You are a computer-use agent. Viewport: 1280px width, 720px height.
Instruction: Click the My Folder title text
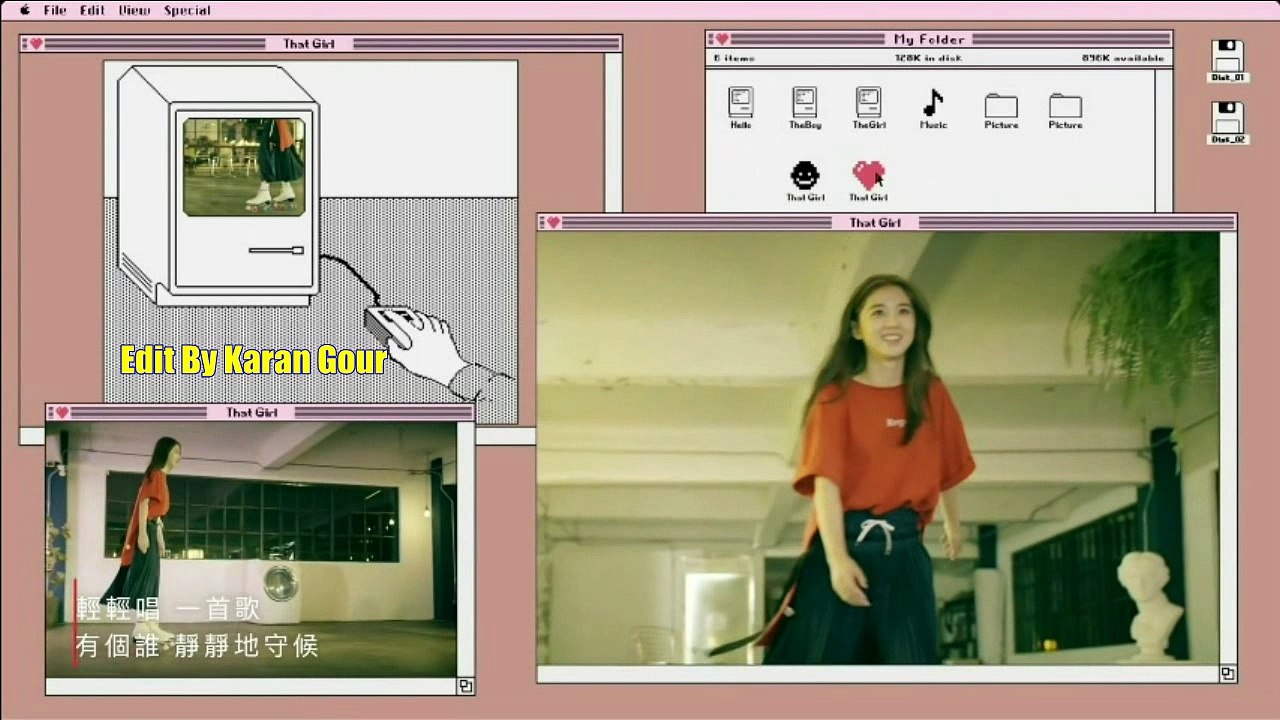[929, 39]
